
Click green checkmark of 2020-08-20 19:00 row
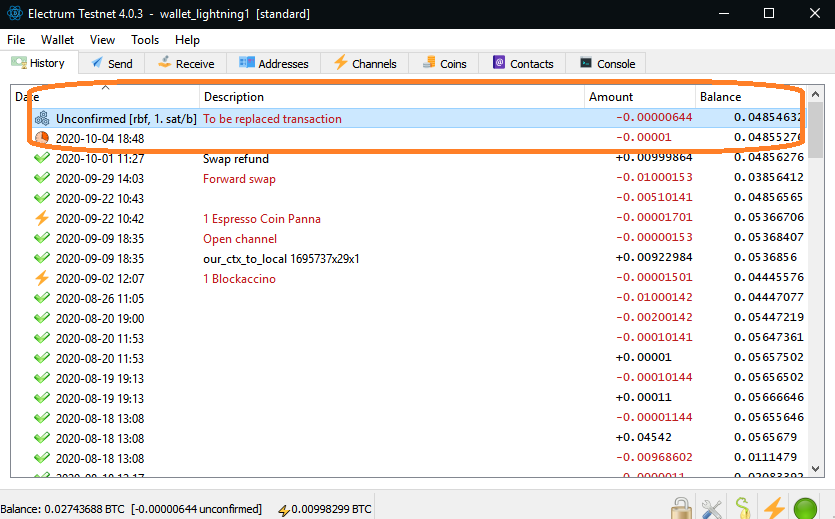(x=42, y=318)
